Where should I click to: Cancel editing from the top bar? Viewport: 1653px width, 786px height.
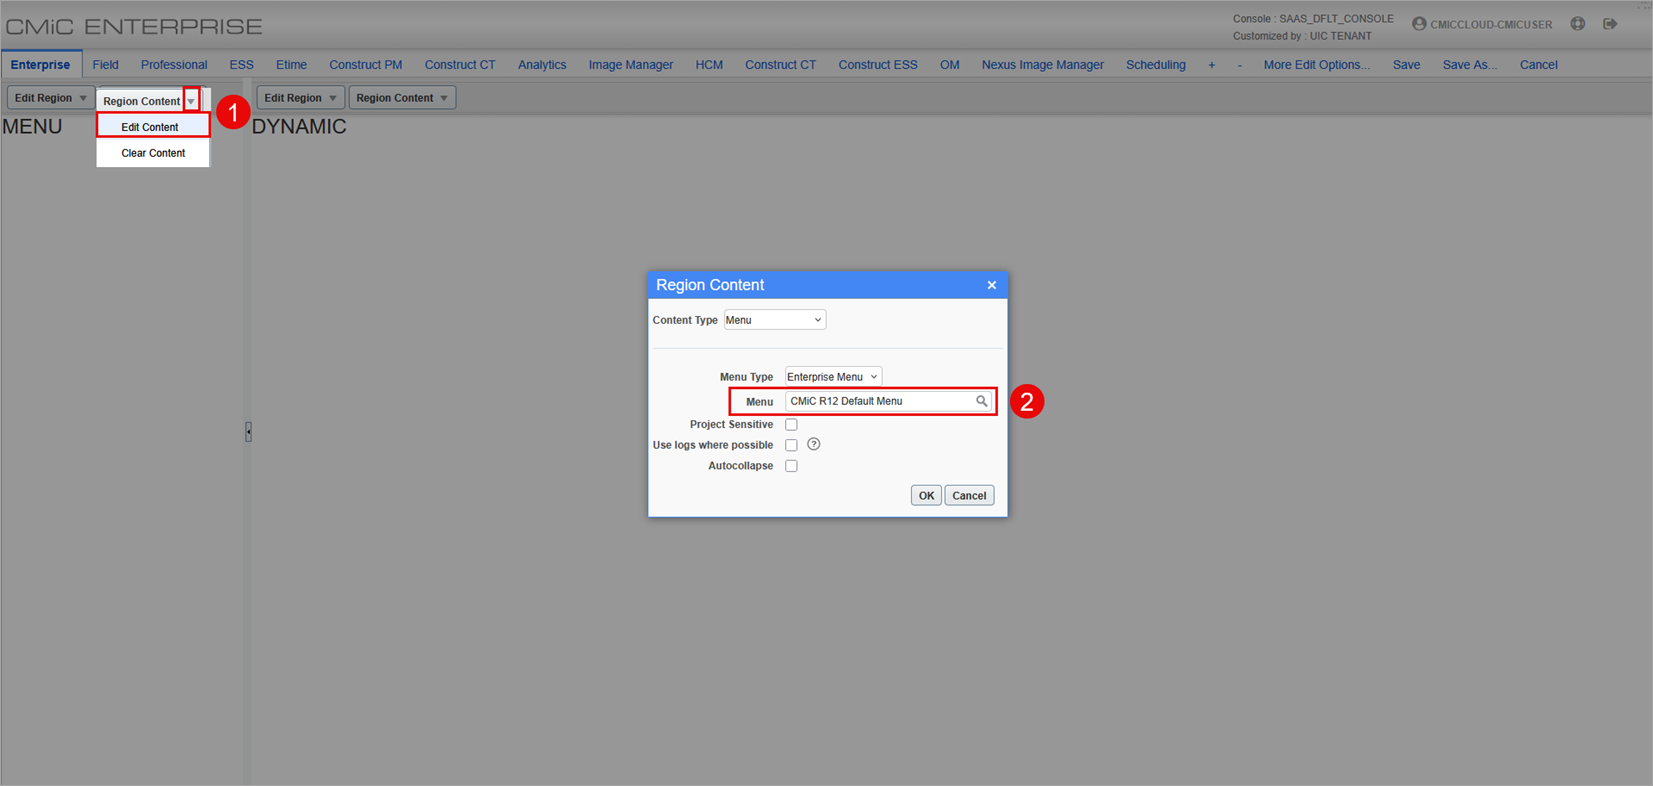coord(1539,65)
